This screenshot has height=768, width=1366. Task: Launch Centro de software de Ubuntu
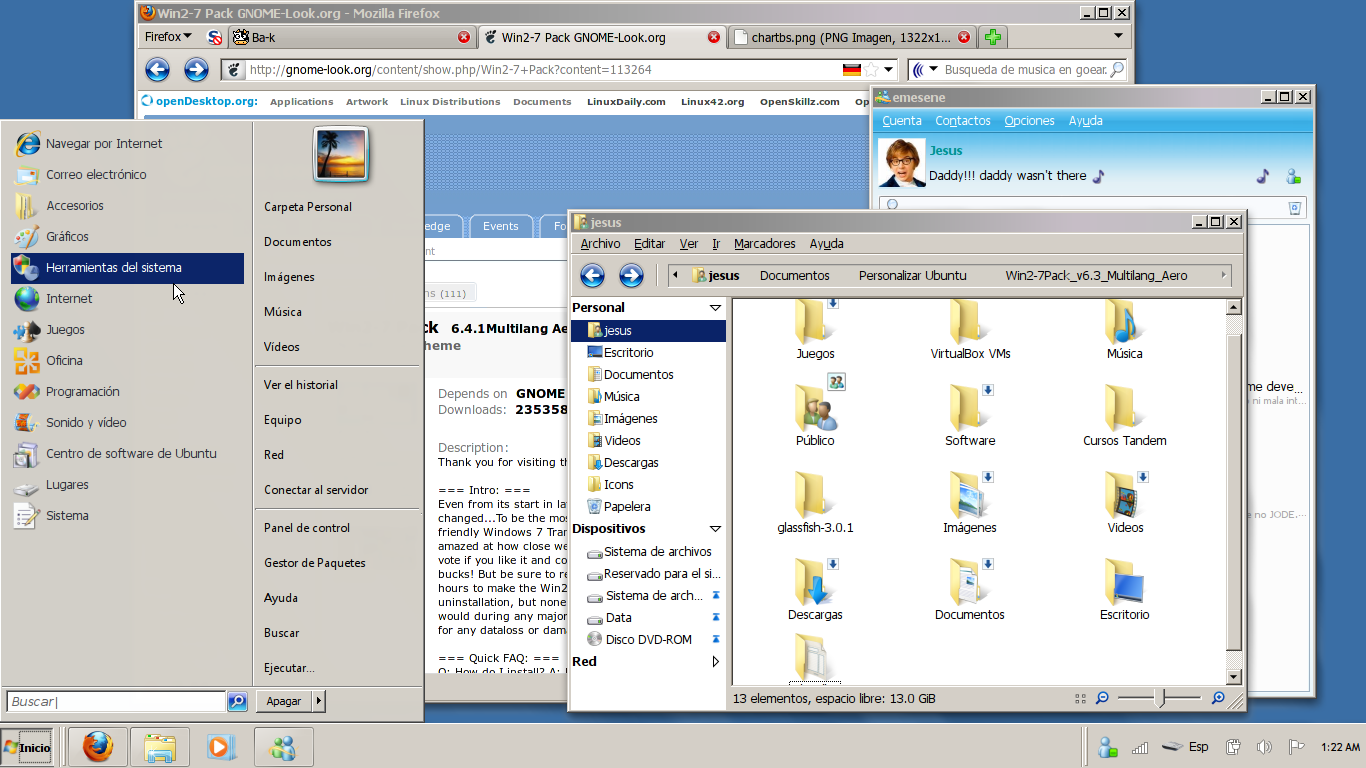coord(127,454)
